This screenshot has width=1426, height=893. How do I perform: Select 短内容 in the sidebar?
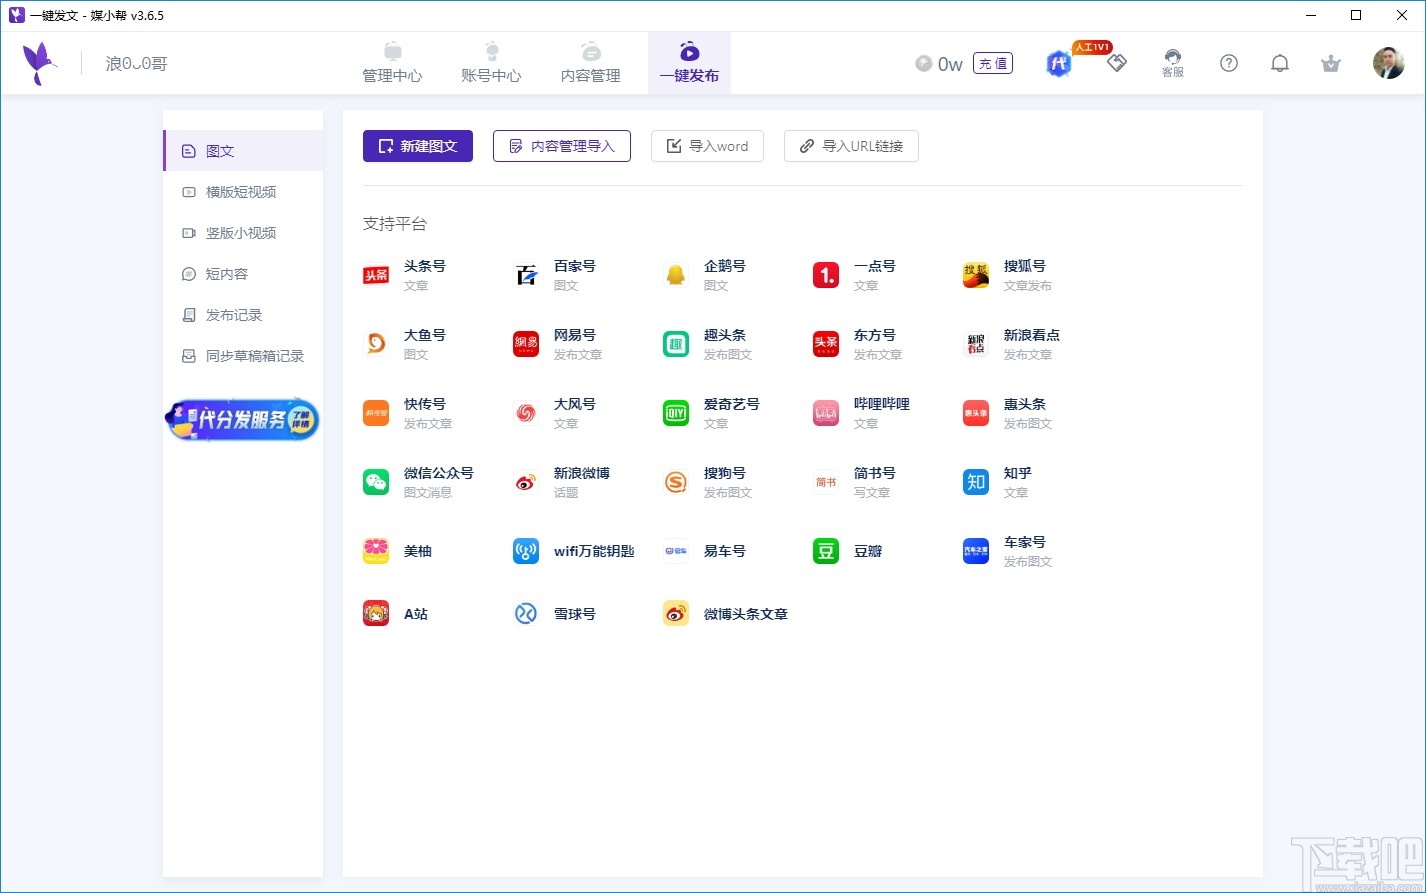pos(243,274)
